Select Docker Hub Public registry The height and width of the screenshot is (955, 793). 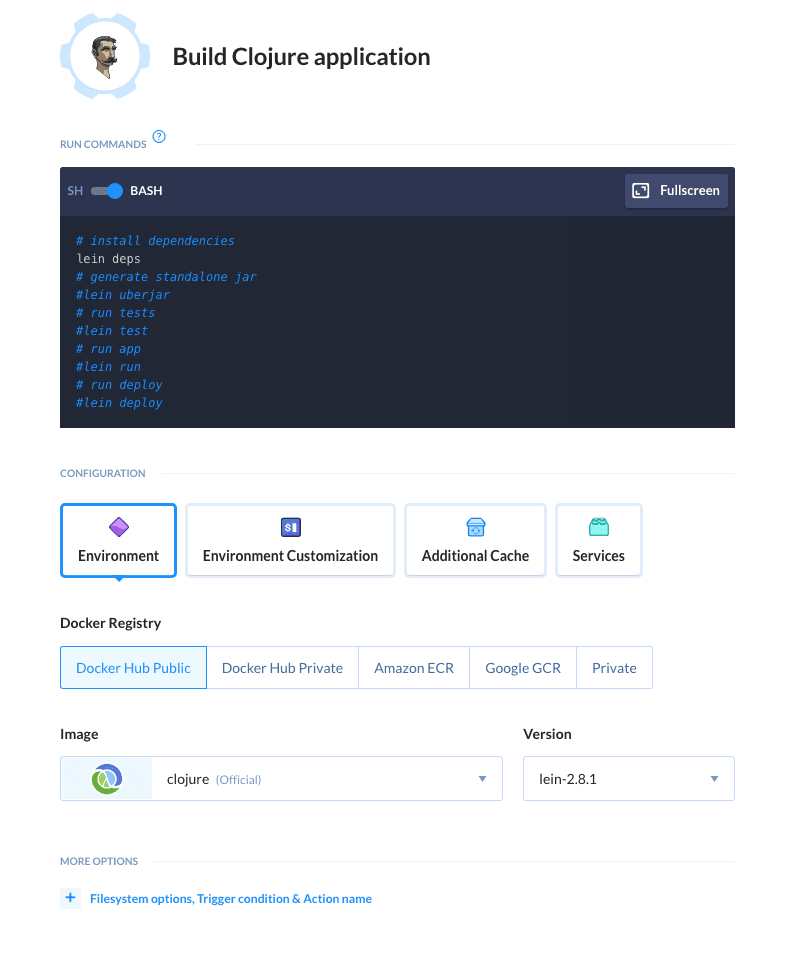tap(133, 668)
